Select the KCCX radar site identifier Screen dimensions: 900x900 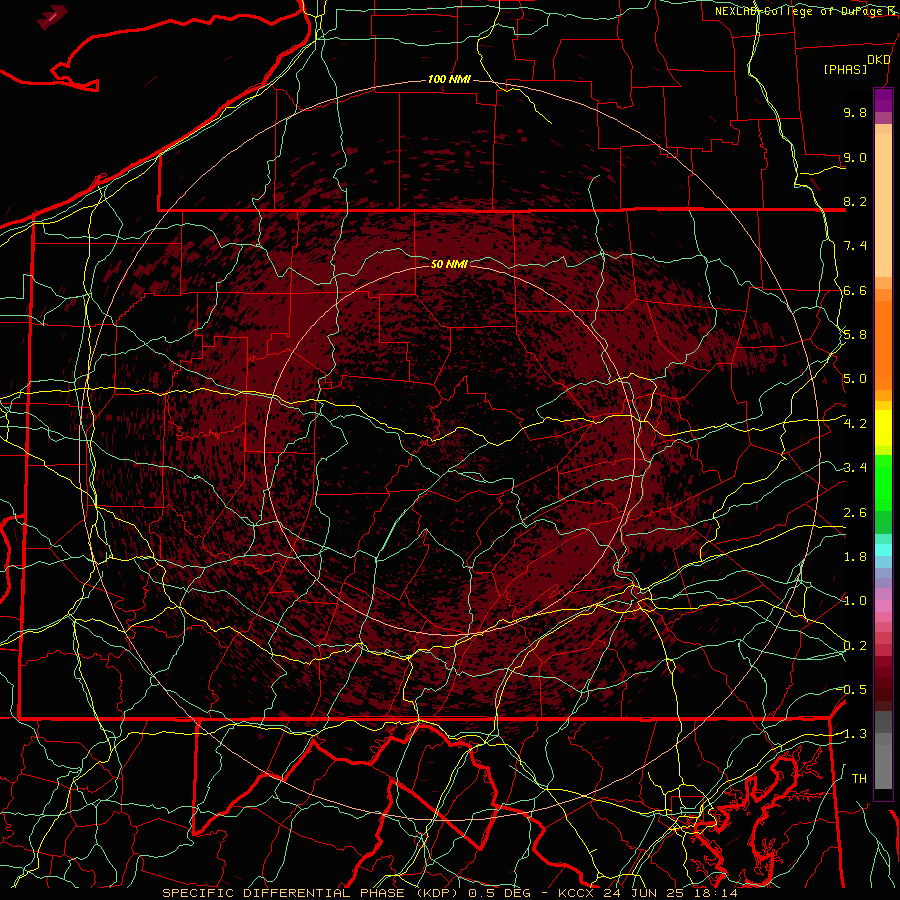click(x=577, y=893)
